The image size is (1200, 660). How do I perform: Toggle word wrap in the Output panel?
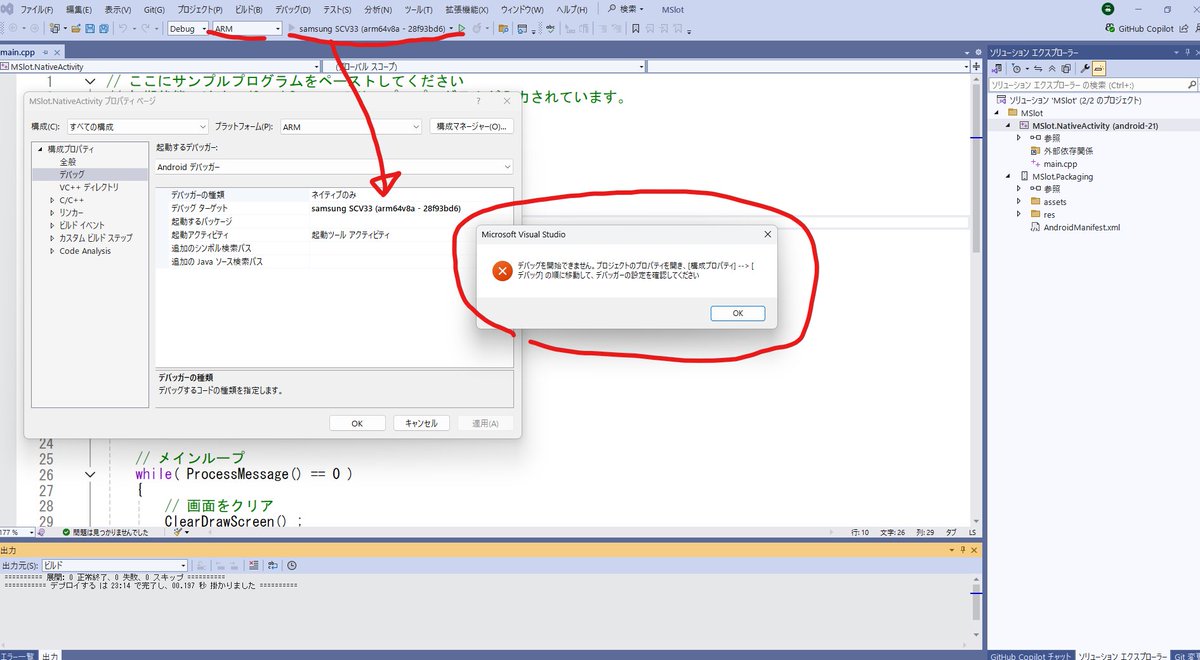(273, 565)
